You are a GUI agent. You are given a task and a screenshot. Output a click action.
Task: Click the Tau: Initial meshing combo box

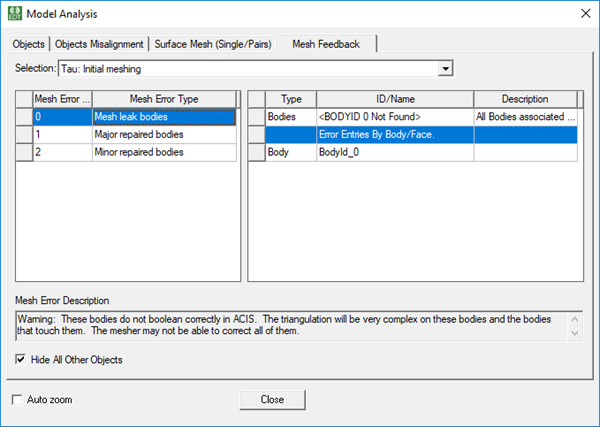coord(256,69)
